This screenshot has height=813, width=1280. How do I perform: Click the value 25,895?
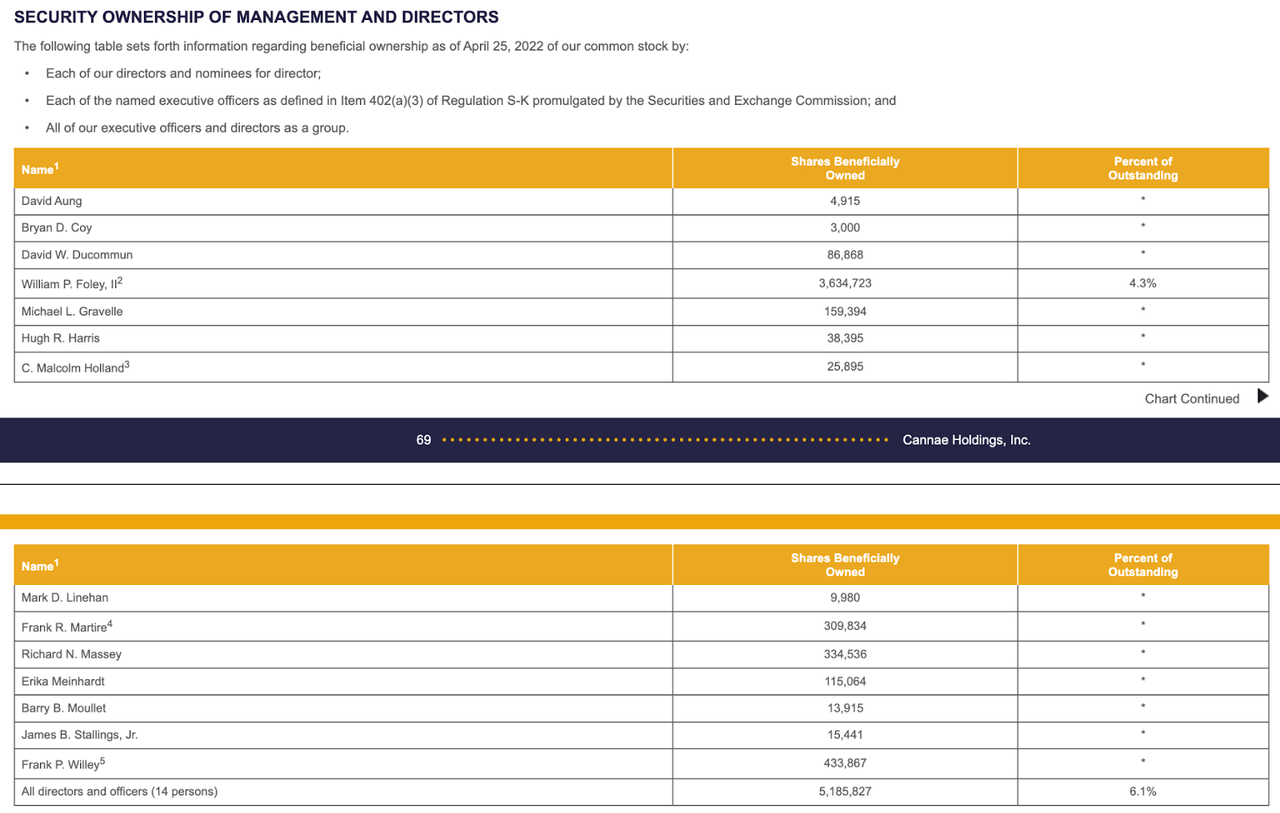click(x=845, y=367)
